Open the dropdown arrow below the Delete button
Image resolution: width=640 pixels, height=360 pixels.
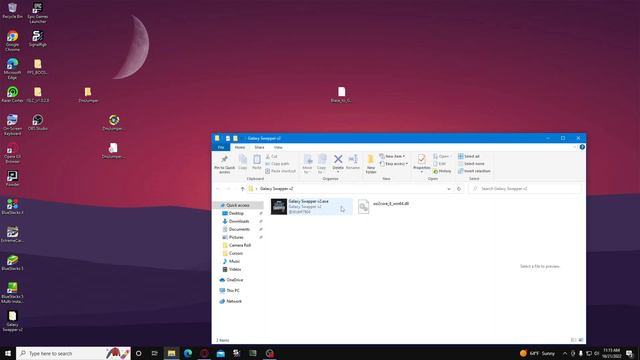point(338,172)
